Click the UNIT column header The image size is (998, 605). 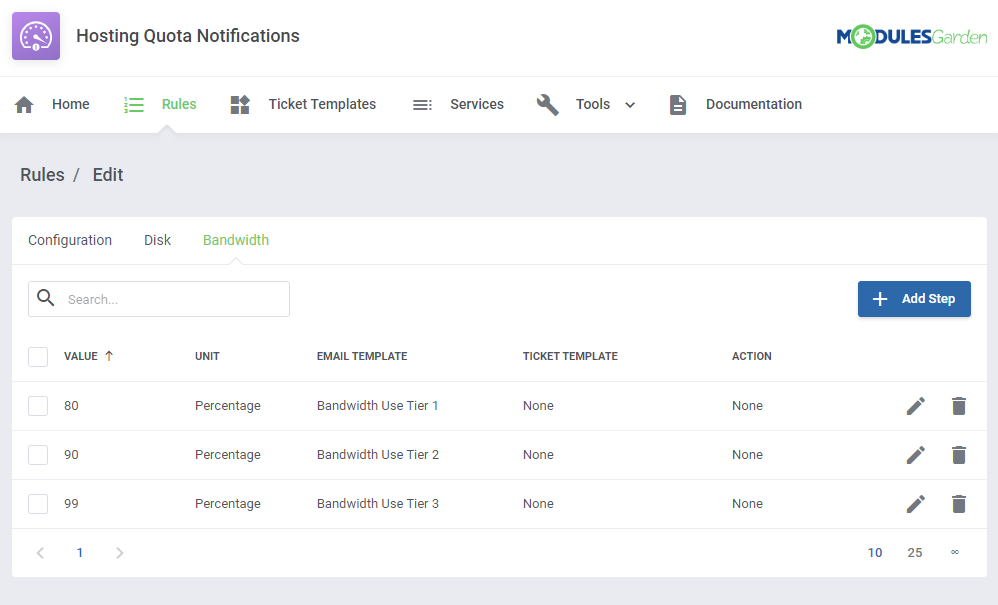pos(207,356)
